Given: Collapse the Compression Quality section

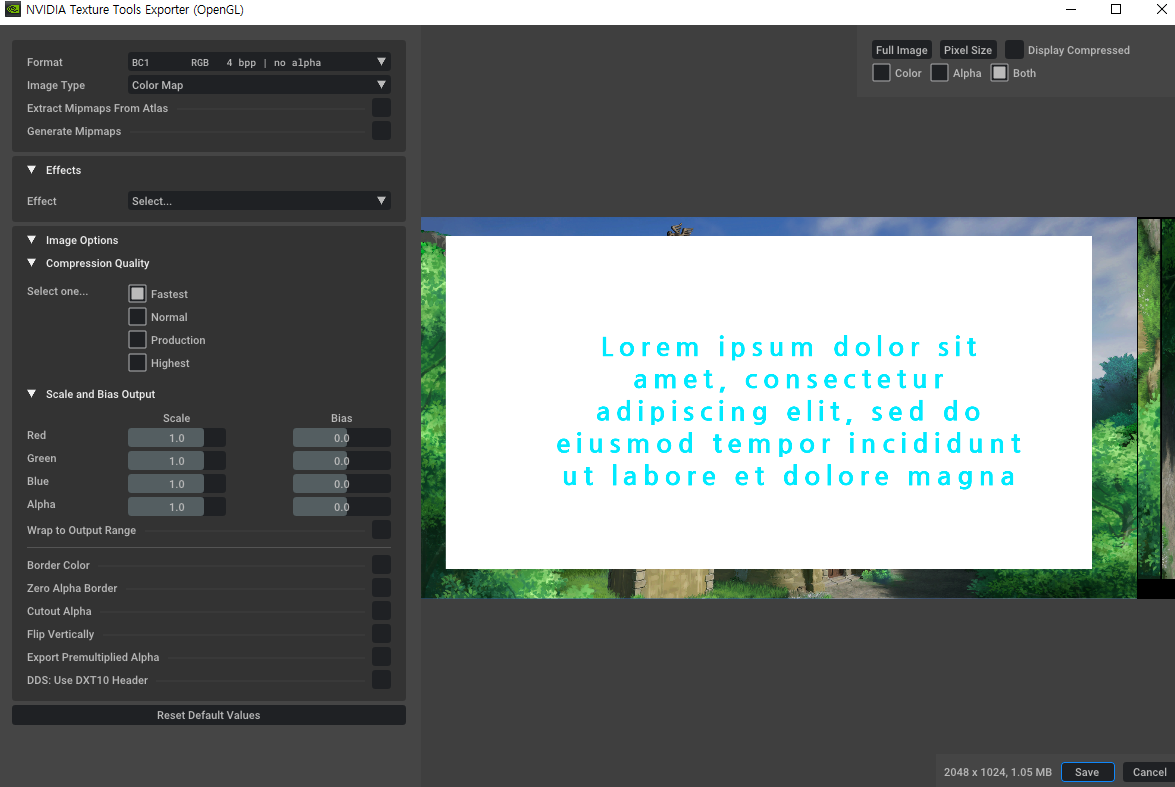Looking at the screenshot, I should click(31, 263).
